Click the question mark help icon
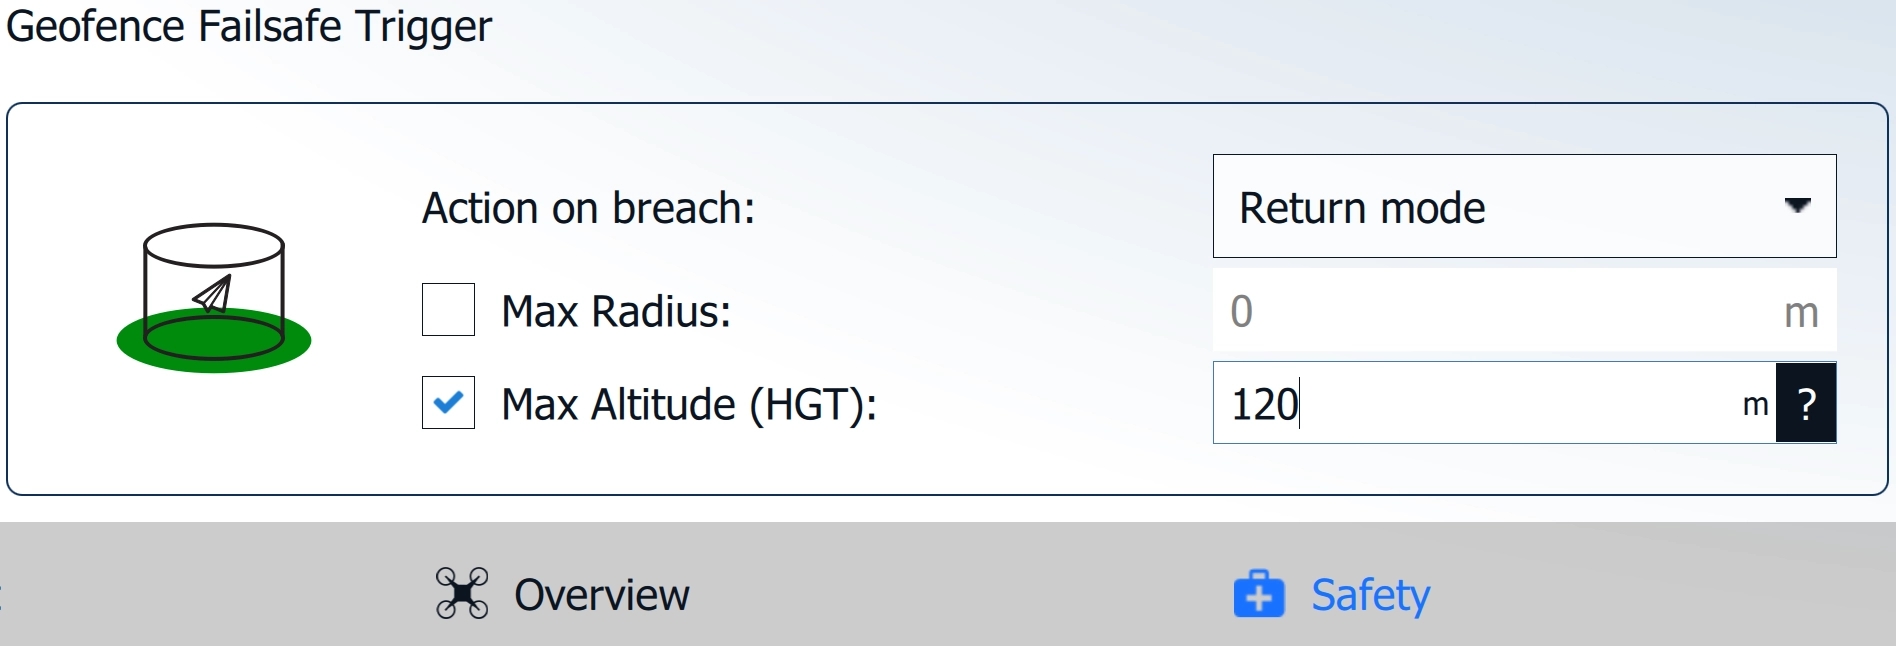1896x646 pixels. point(1806,404)
